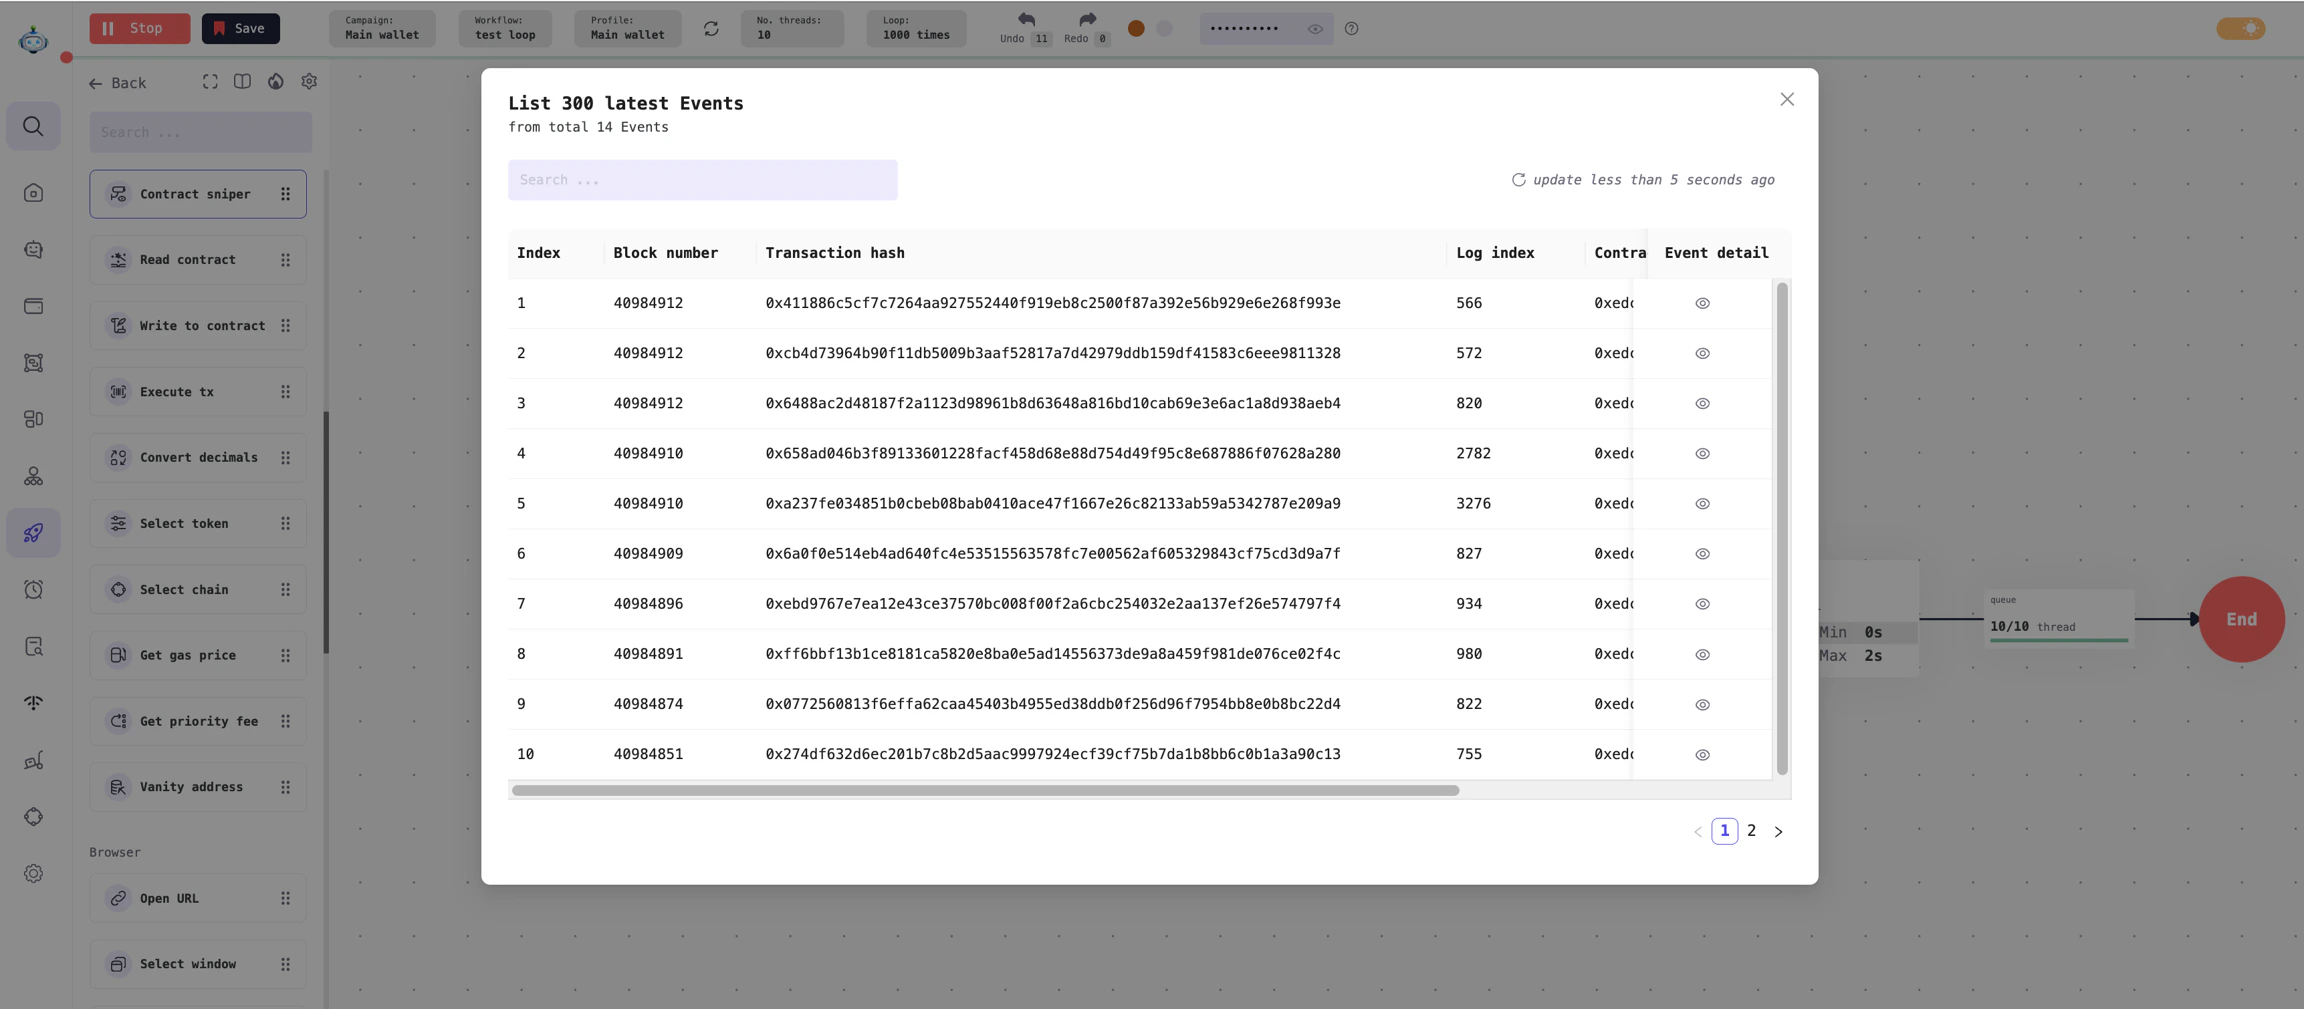This screenshot has width=2304, height=1009.
Task: View event detail for index 10
Action: [1702, 755]
